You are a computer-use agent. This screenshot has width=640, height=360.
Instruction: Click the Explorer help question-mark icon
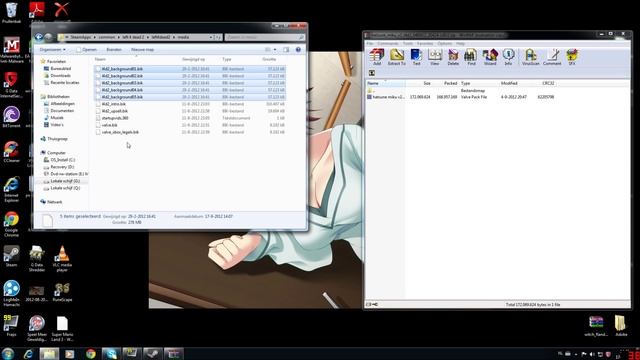[x=298, y=49]
